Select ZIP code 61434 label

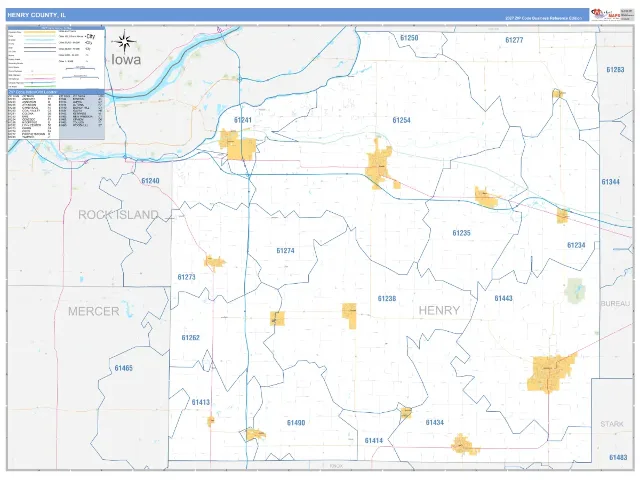coord(434,422)
